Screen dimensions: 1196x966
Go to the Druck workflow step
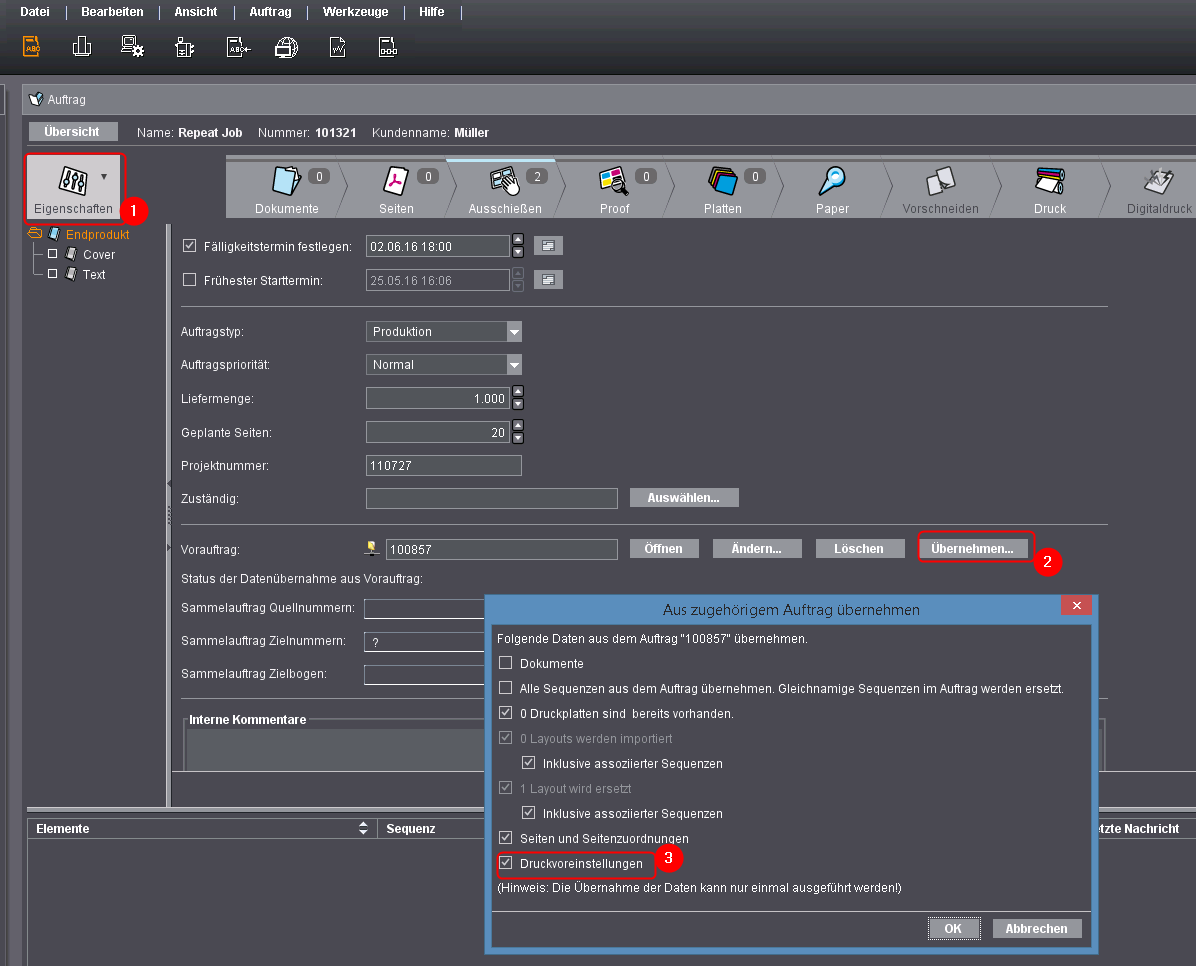pos(1050,190)
